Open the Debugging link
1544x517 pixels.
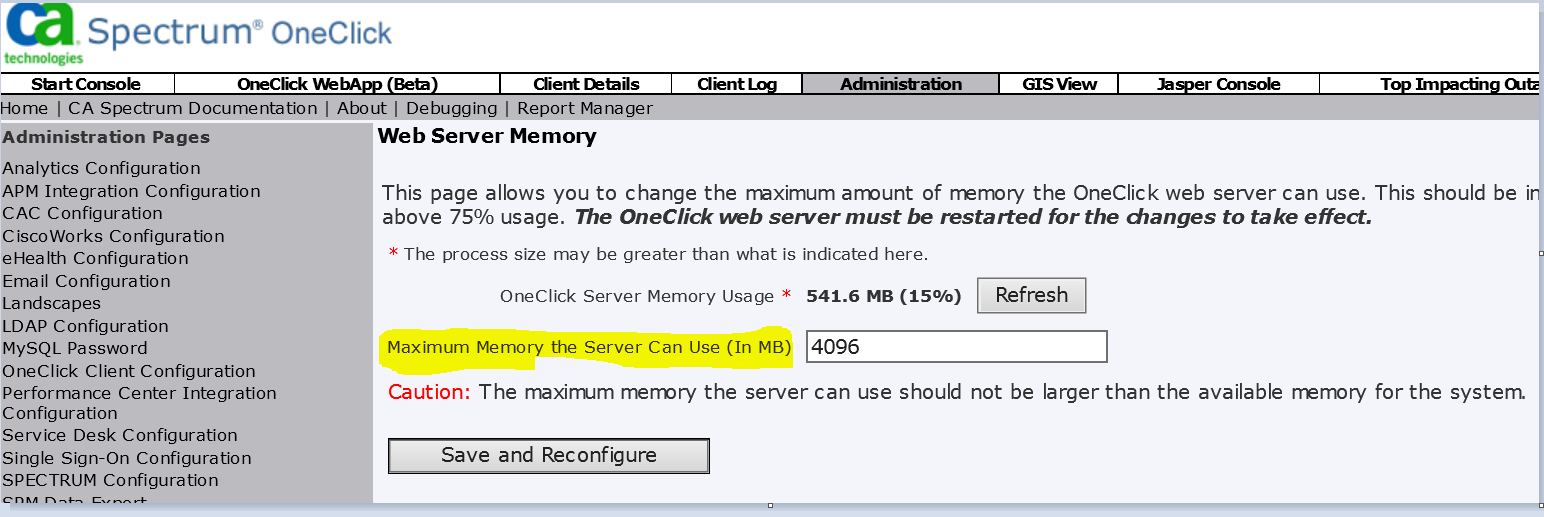click(x=451, y=108)
